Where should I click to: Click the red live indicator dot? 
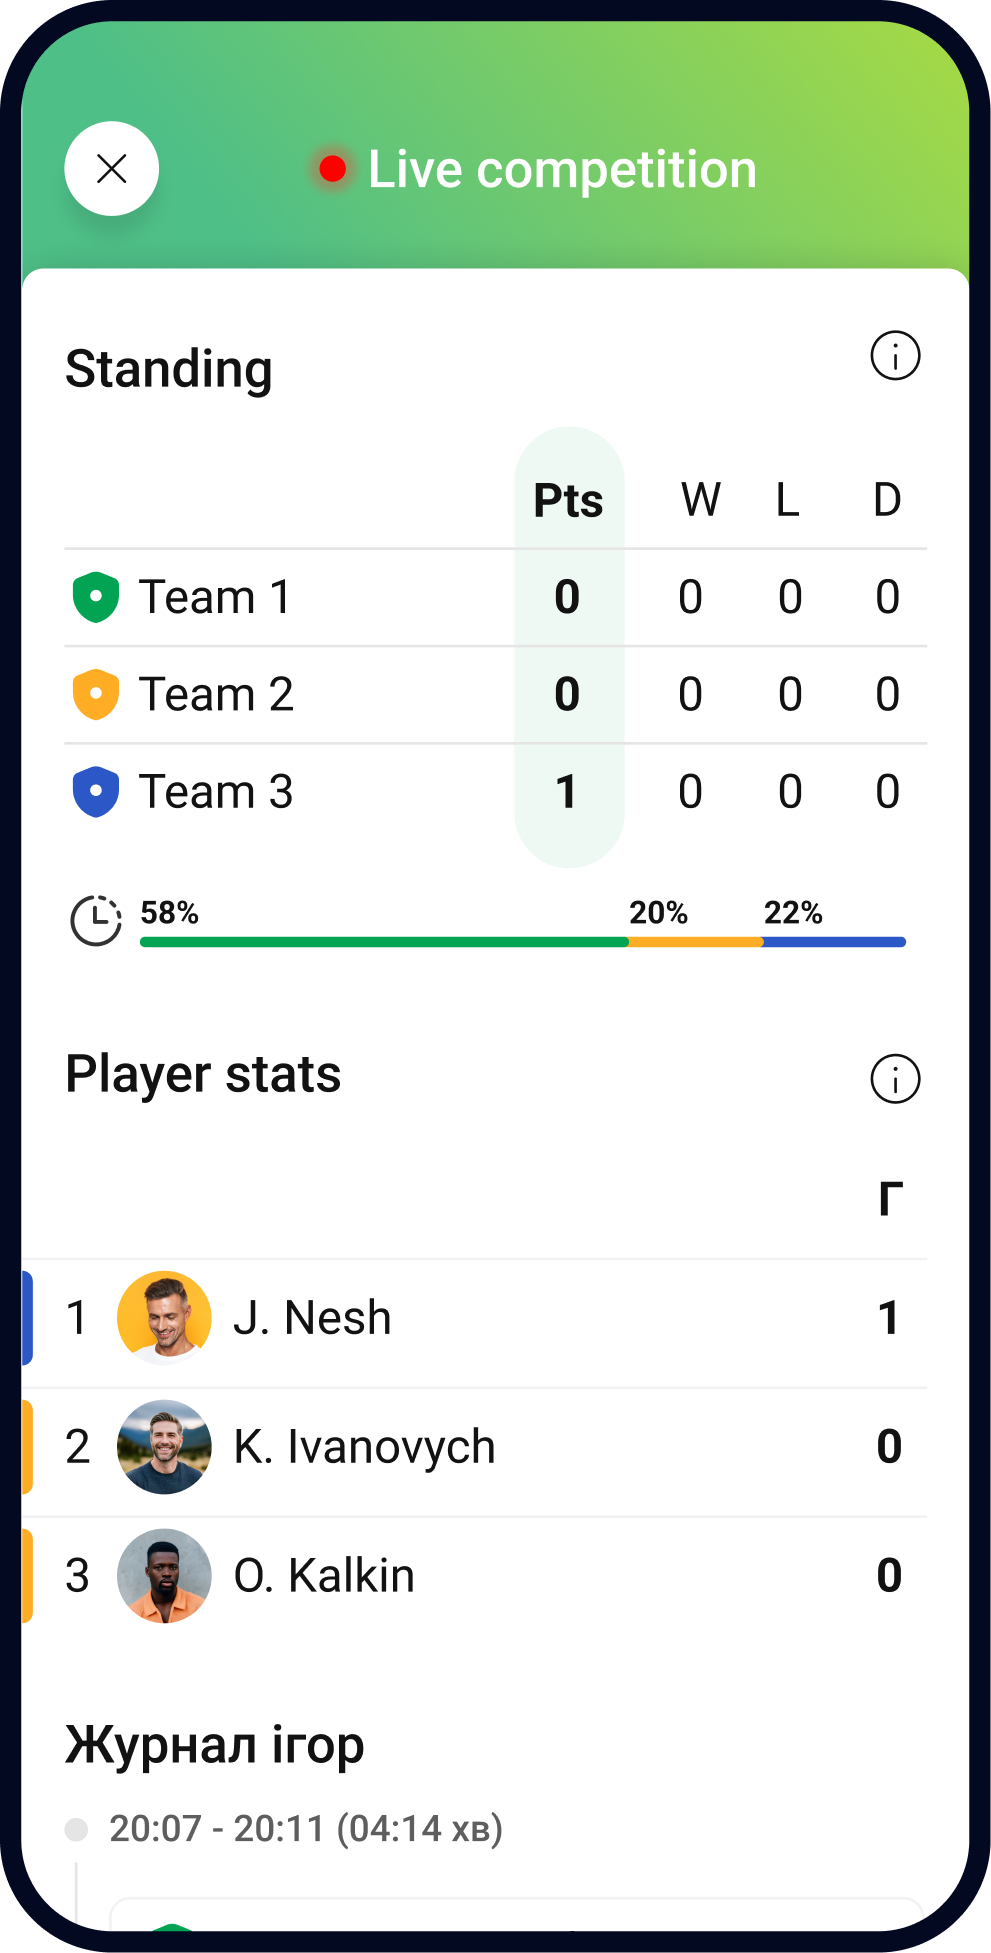(332, 169)
